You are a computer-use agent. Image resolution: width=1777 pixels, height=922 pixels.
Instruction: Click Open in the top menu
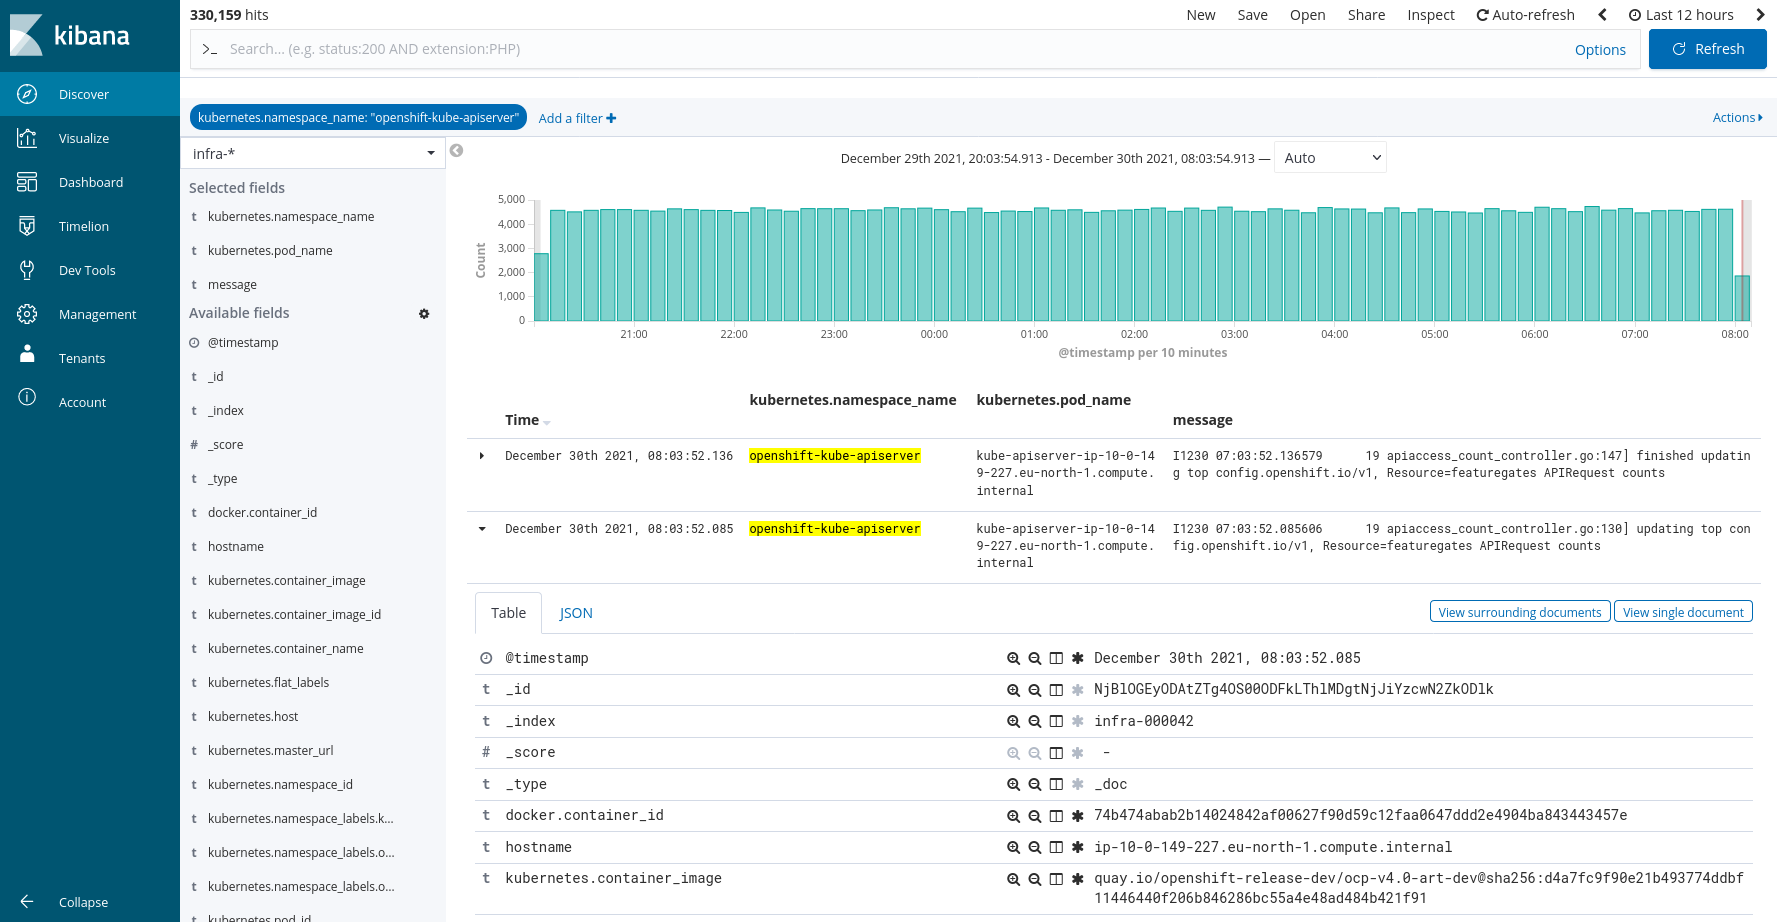pos(1307,15)
